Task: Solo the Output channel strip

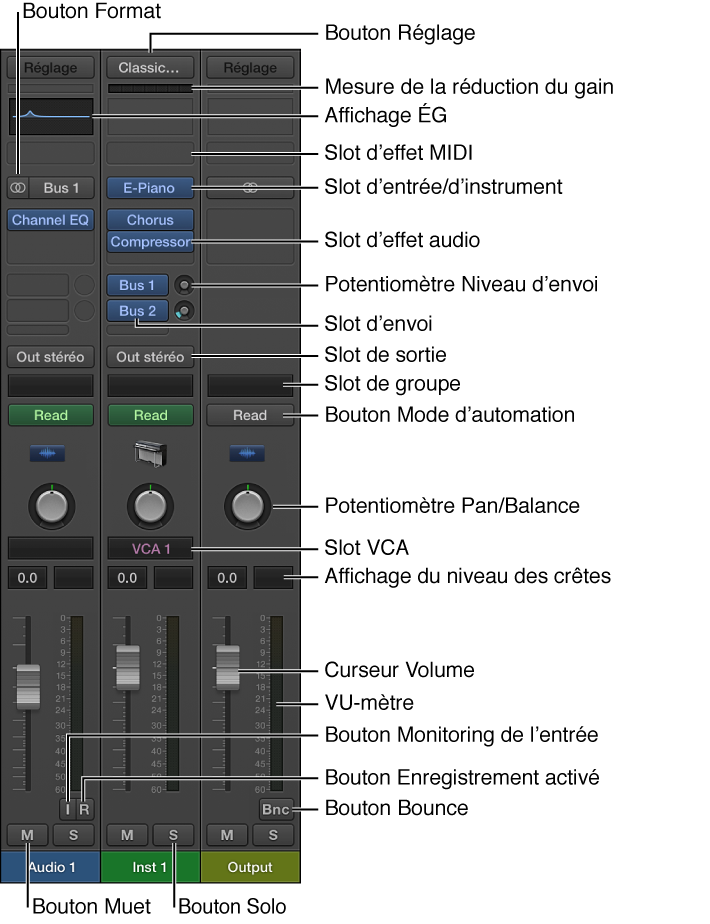Action: tap(273, 835)
